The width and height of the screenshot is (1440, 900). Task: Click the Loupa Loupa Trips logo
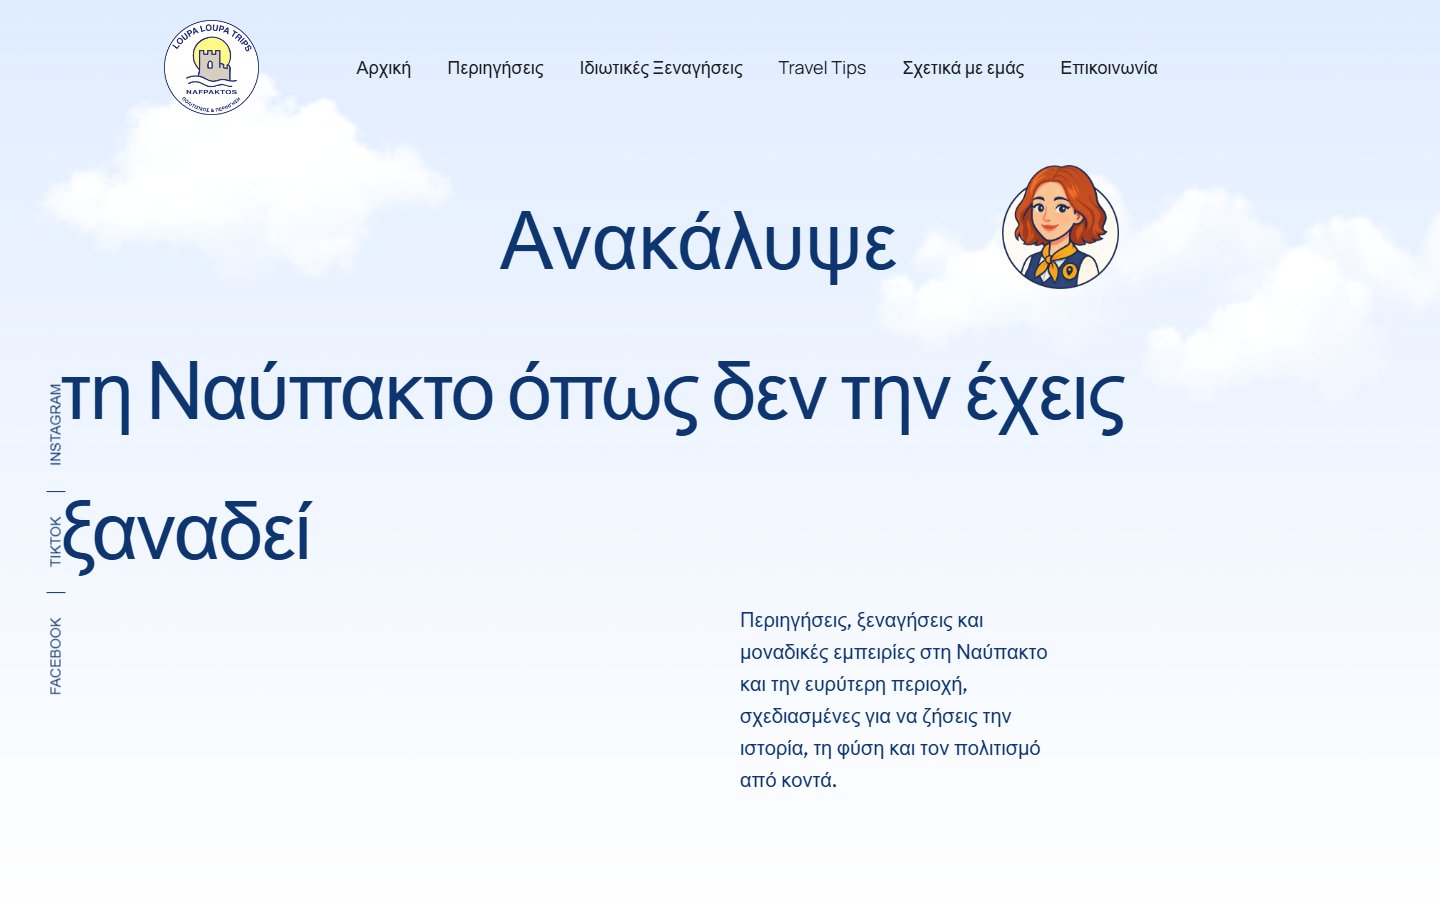[x=212, y=68]
